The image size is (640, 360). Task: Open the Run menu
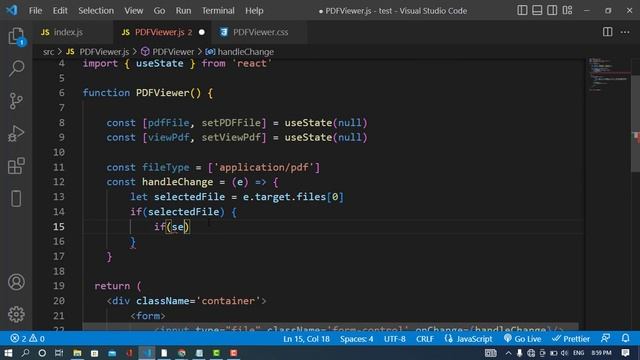[x=183, y=10]
